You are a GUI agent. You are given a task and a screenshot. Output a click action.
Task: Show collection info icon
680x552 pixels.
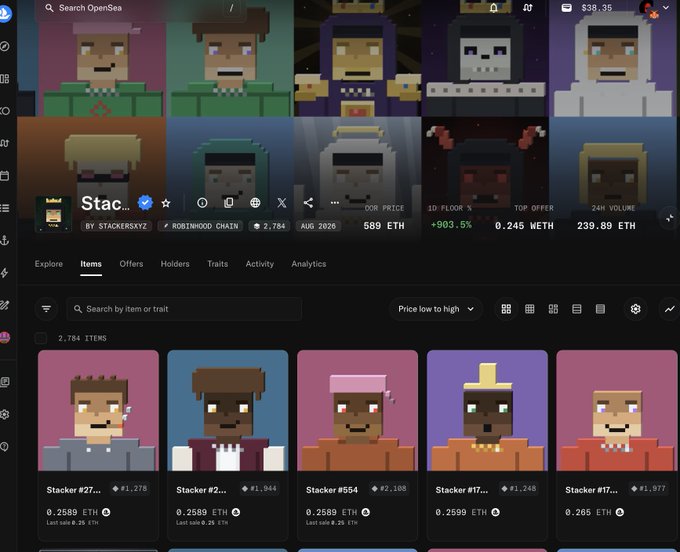[x=202, y=203]
